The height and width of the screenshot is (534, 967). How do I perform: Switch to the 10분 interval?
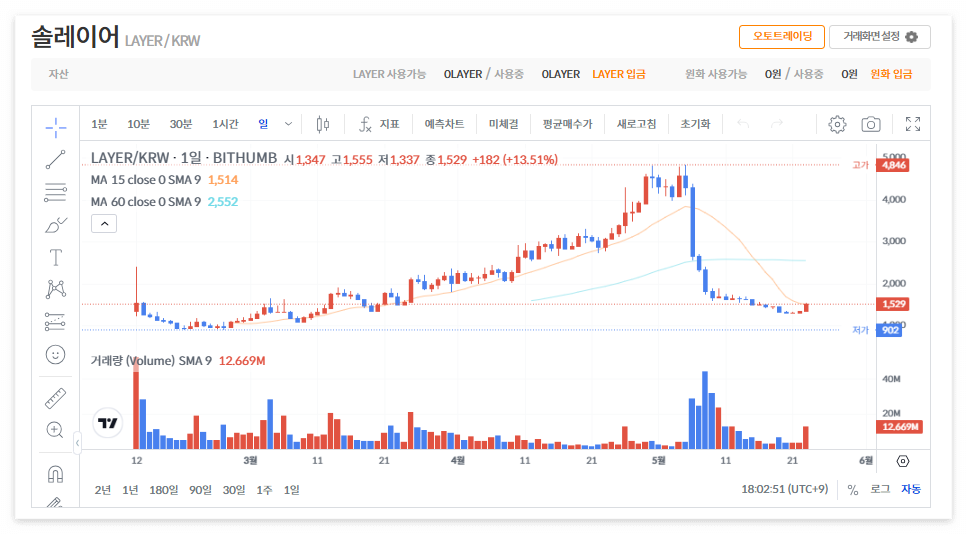pos(138,125)
